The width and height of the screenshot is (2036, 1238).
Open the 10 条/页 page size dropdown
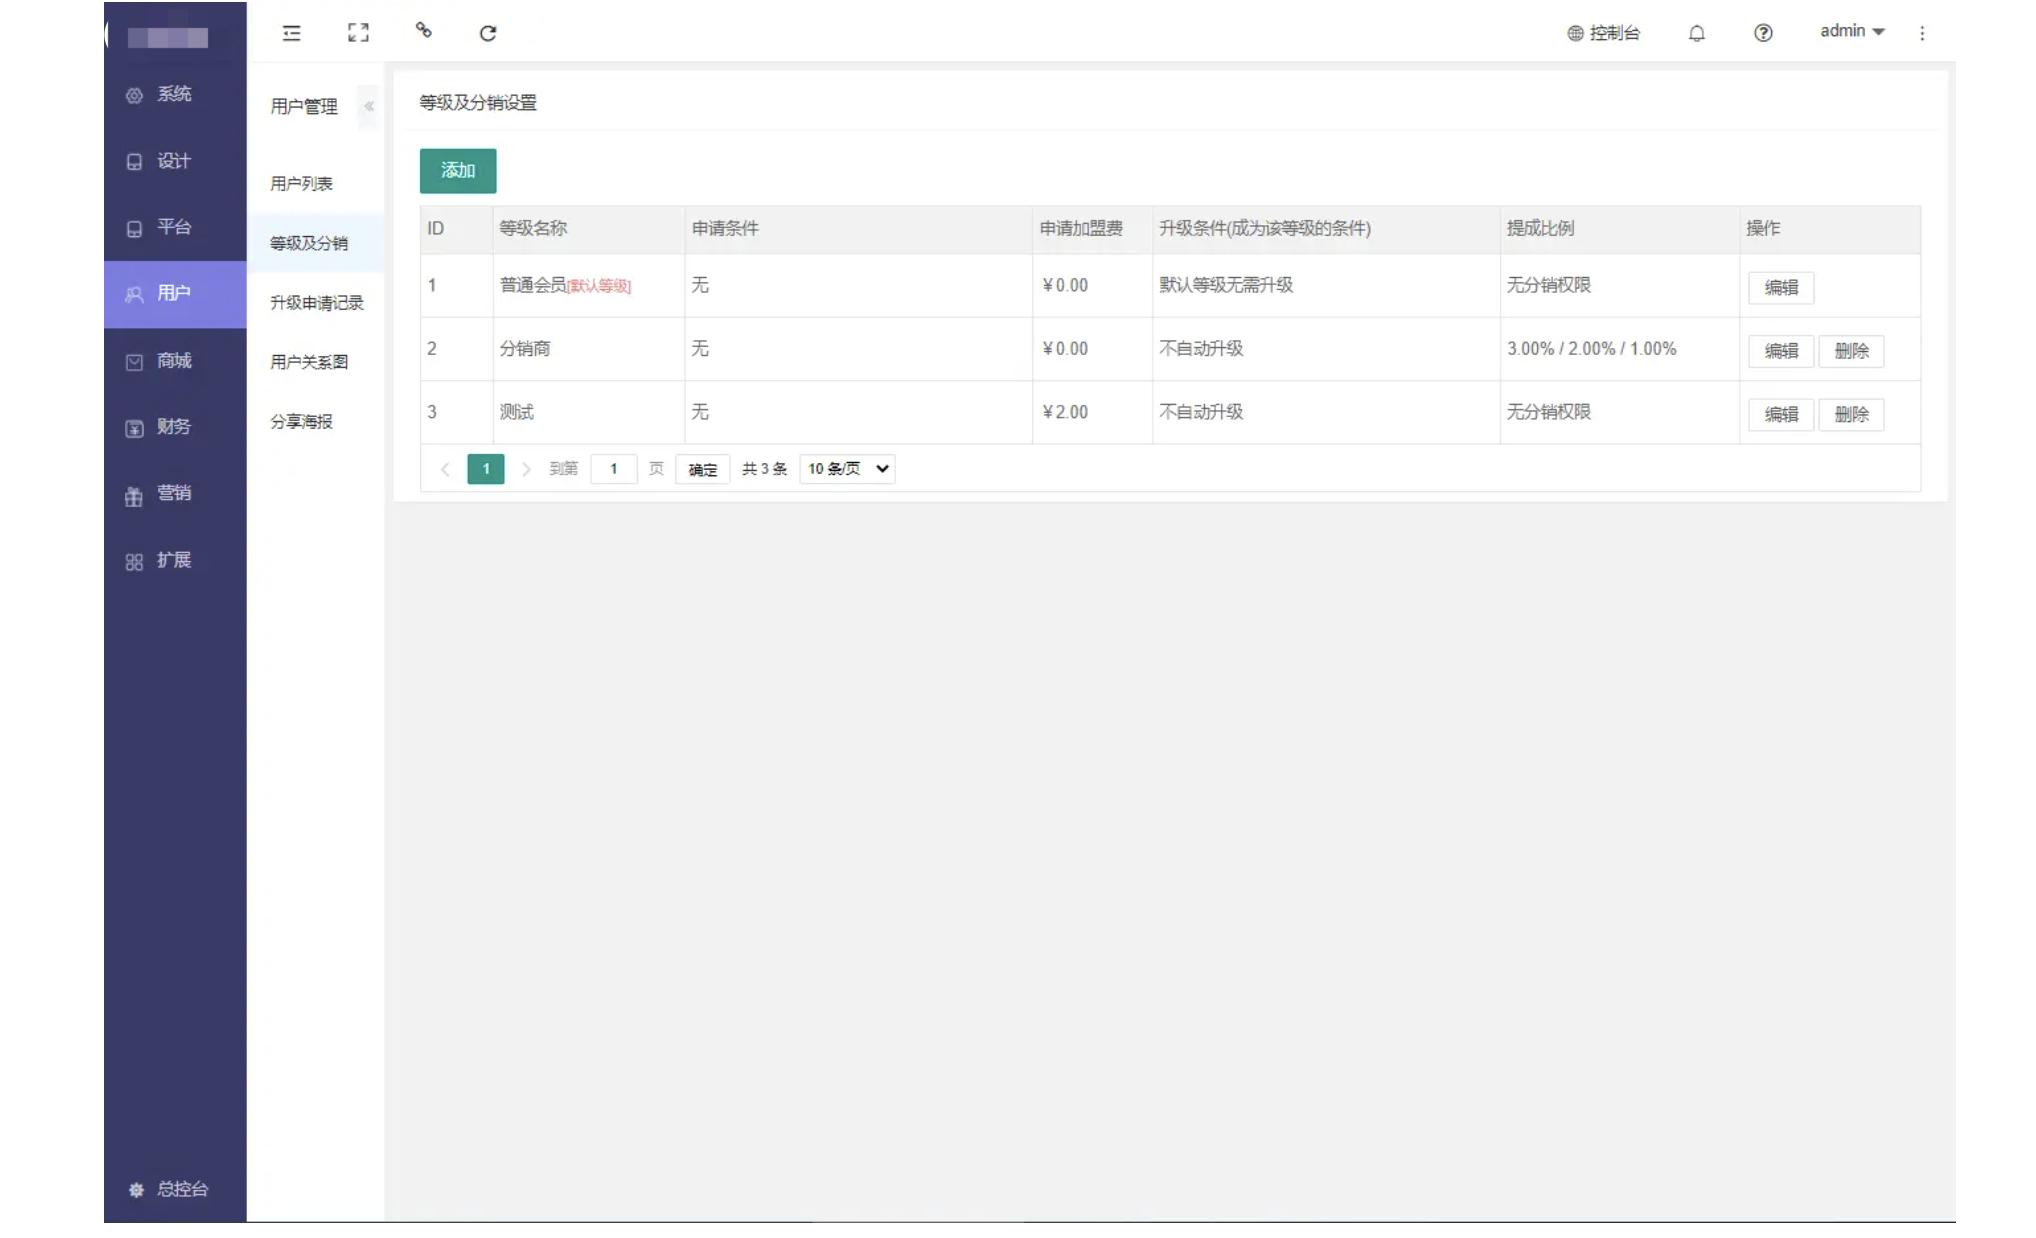click(x=847, y=469)
